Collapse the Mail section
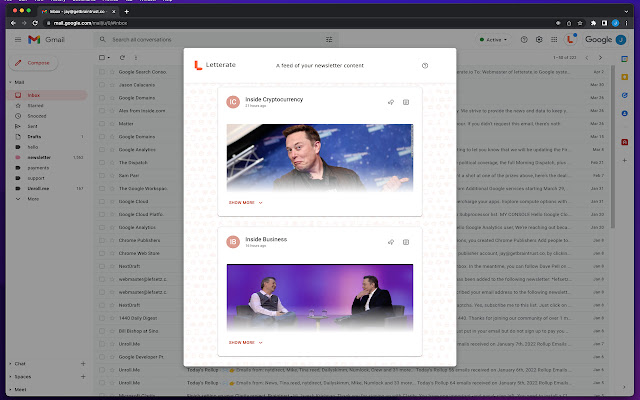Image resolution: width=640 pixels, height=400 pixels. [x=10, y=82]
